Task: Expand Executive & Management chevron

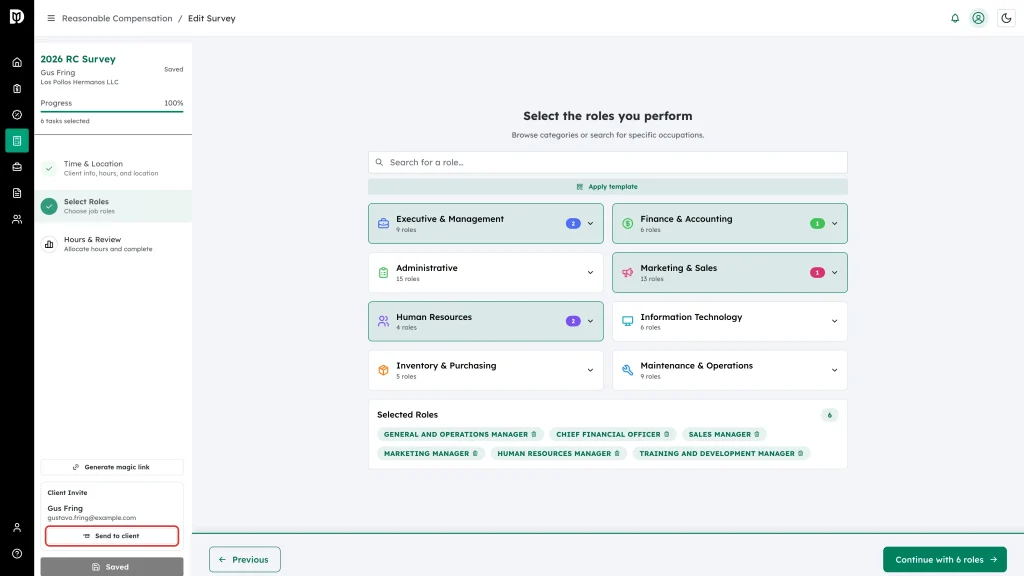Action: [590, 223]
